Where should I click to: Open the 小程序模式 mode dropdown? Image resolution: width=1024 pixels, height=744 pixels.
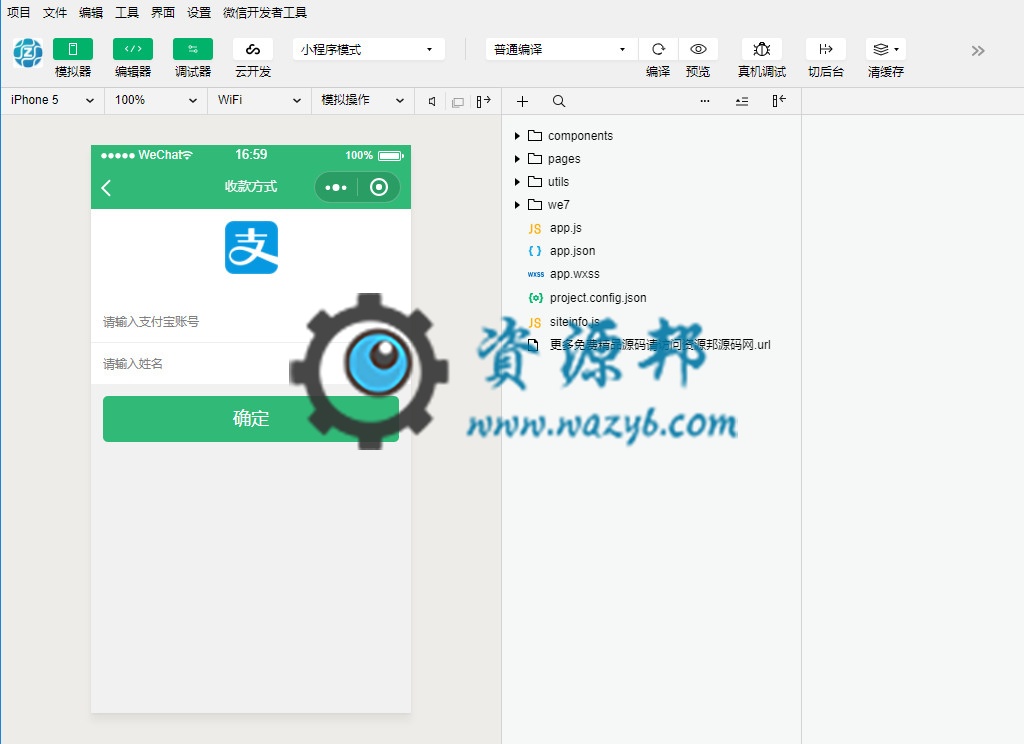click(x=368, y=49)
